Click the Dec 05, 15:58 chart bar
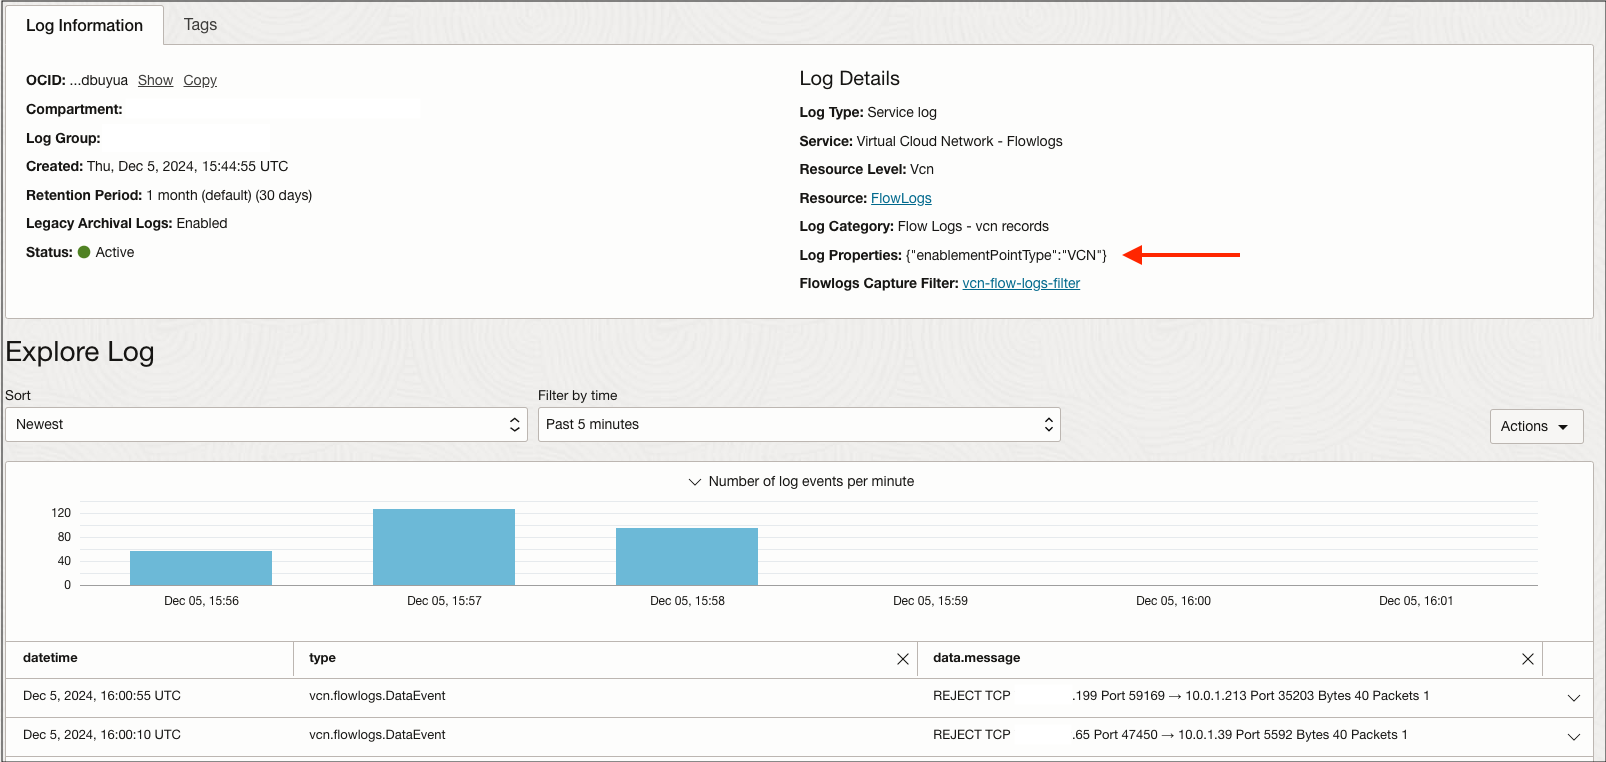This screenshot has height=762, width=1606. 687,557
